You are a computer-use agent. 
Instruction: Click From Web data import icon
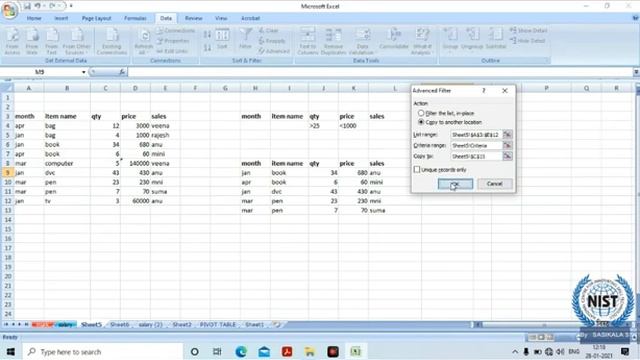coord(32,41)
